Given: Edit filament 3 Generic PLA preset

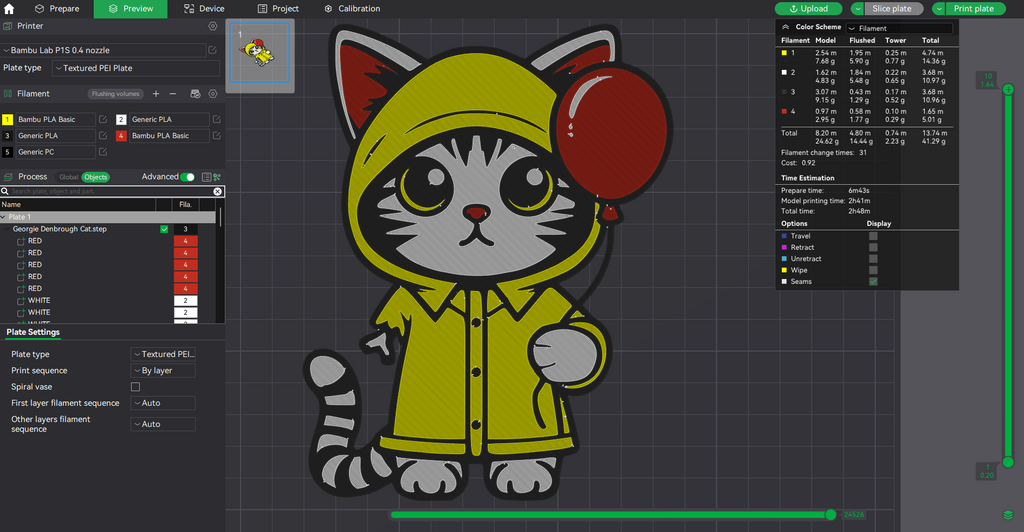Looking at the screenshot, I should (x=103, y=136).
